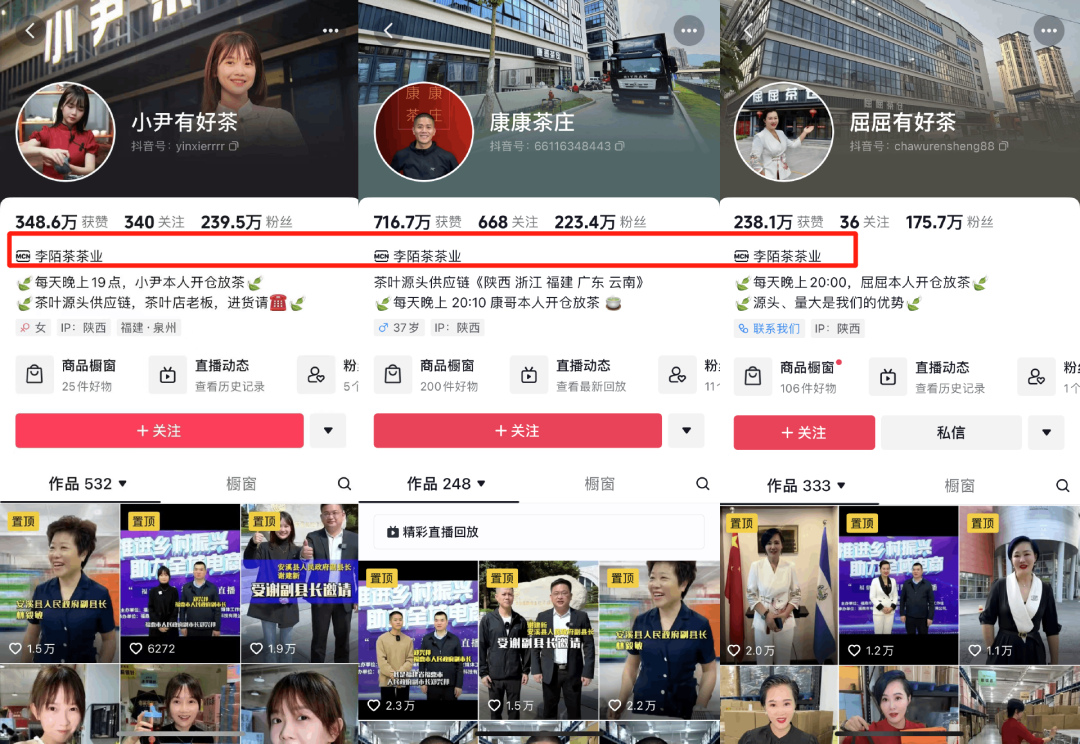Open more options on 屈屈有好茶 profile
This screenshot has width=1080, height=744.
(x=1048, y=31)
